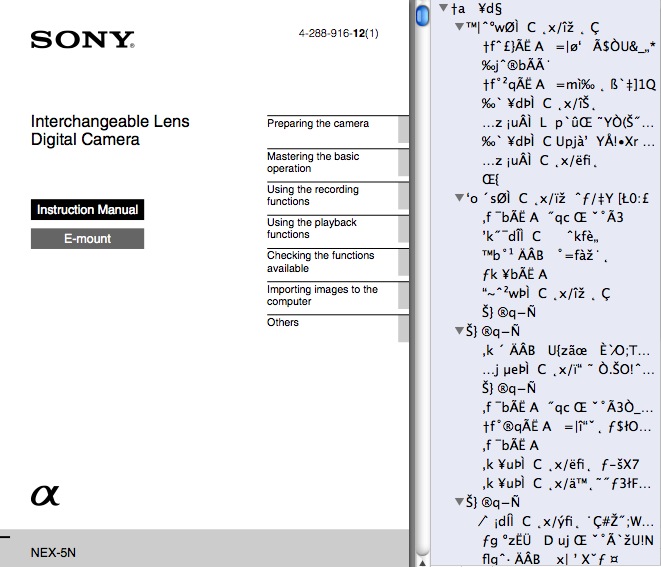Viewport: 661px width, 567px height.
Task: Select "Checking the functions available" tab
Action: coord(320,261)
